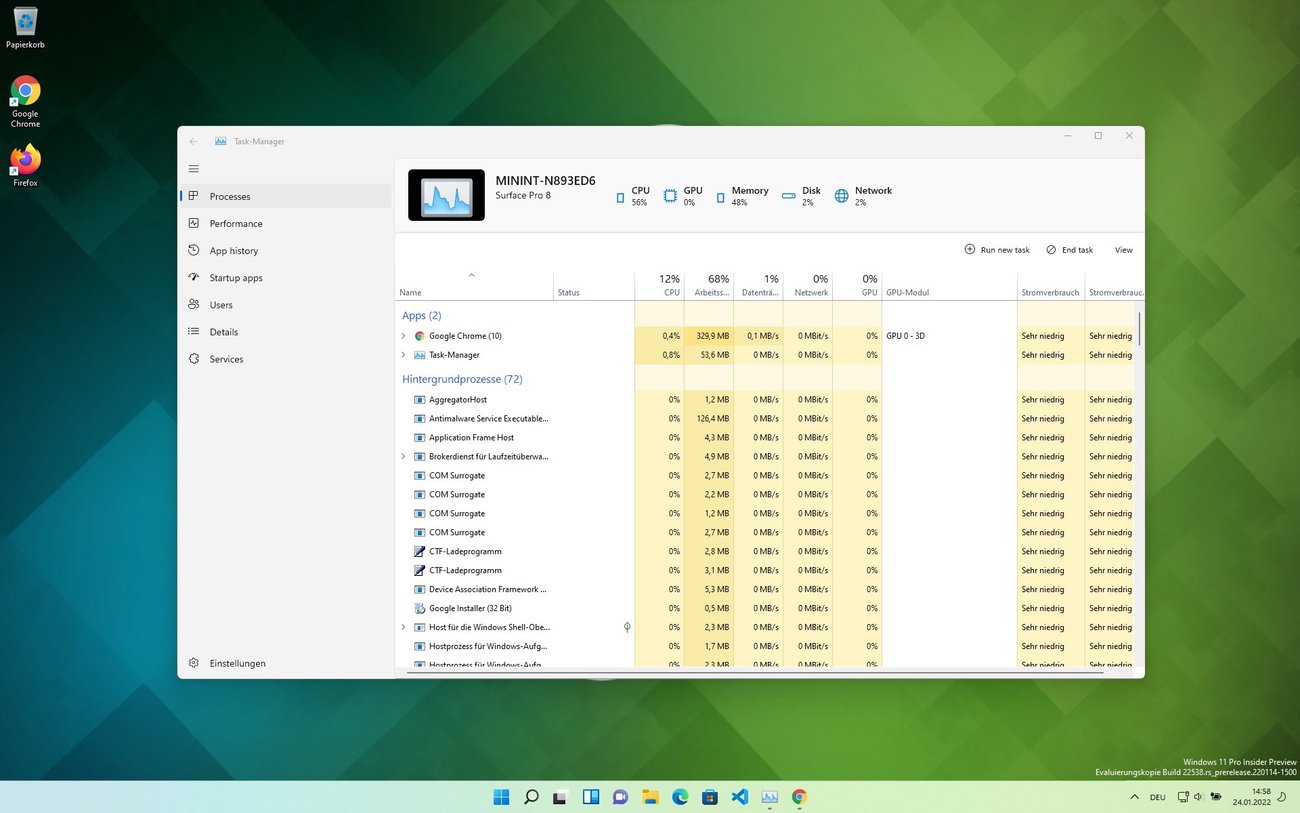This screenshot has height=813, width=1300.
Task: Open the View dropdown menu
Action: [x=1123, y=249]
